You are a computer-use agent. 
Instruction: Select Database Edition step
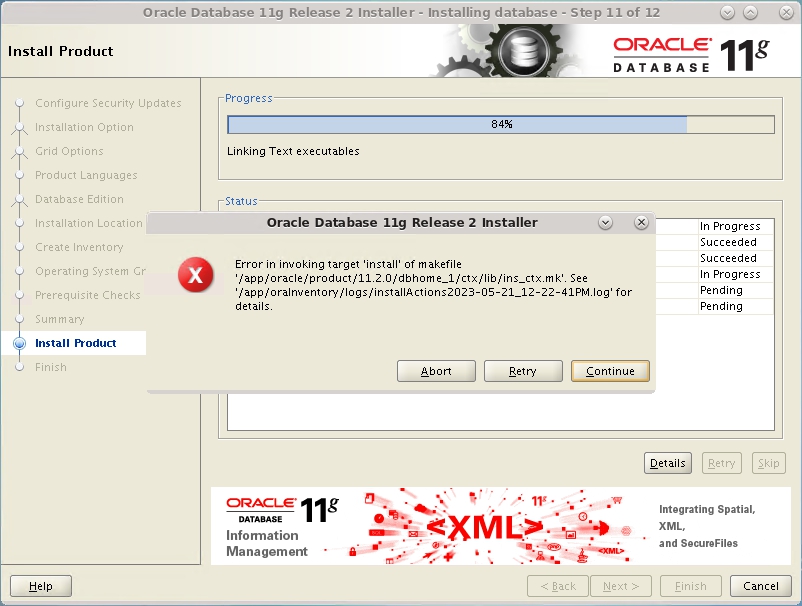(x=79, y=199)
